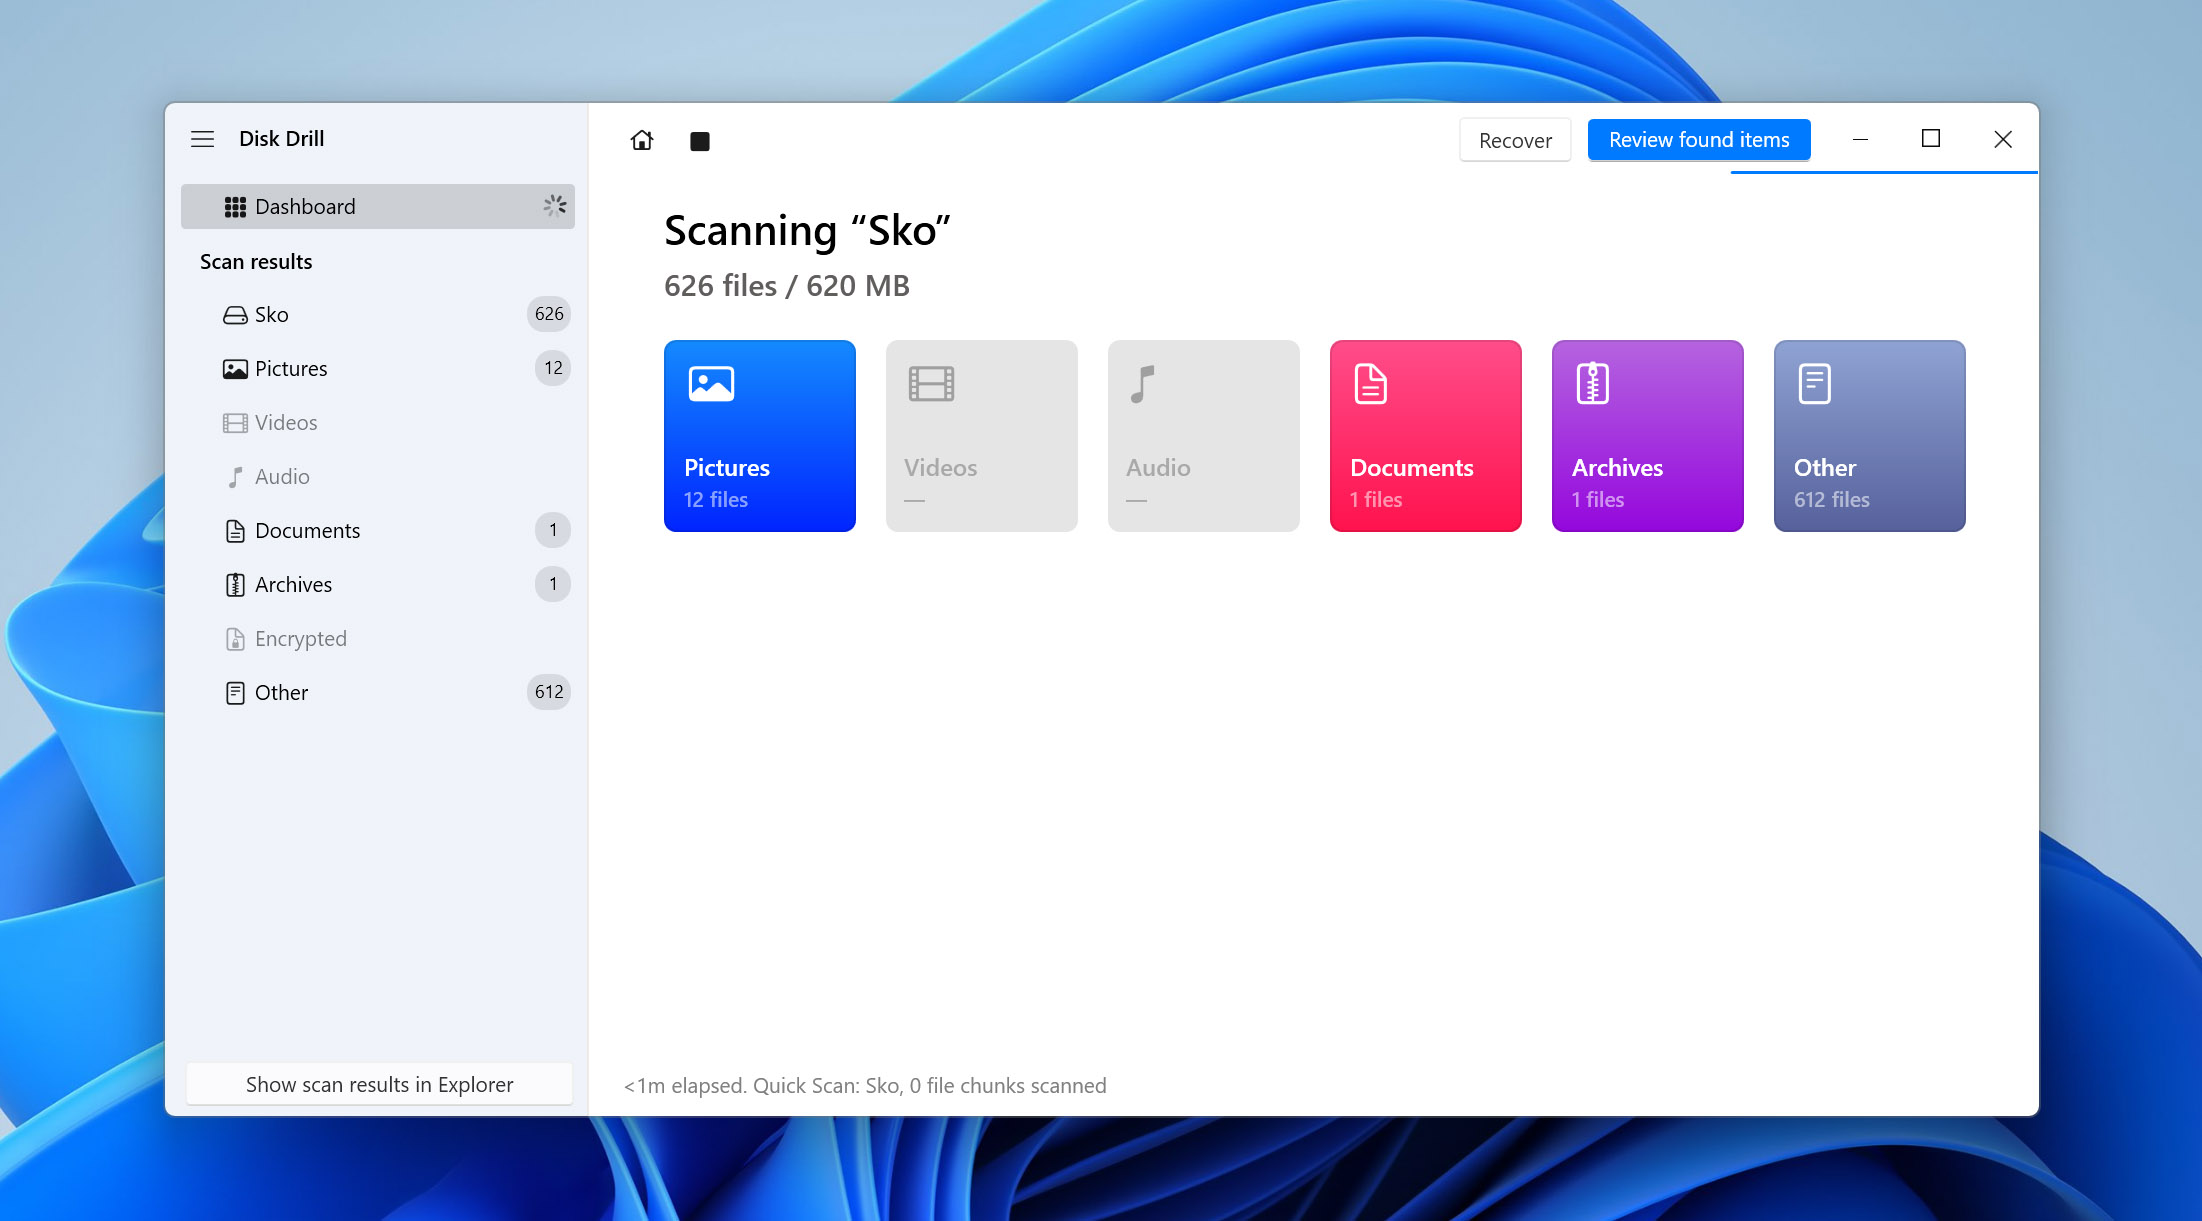The width and height of the screenshot is (2202, 1221).
Task: Click the 1 badge beside sidebar Documents
Action: tap(553, 530)
